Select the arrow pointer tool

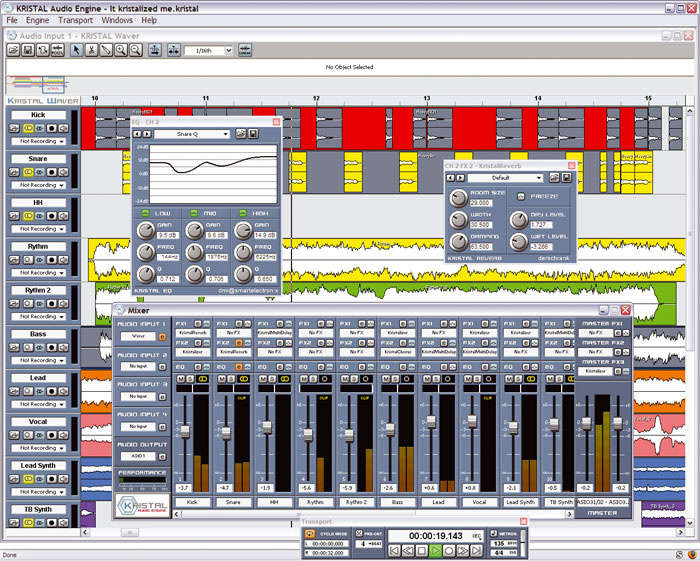(76, 50)
